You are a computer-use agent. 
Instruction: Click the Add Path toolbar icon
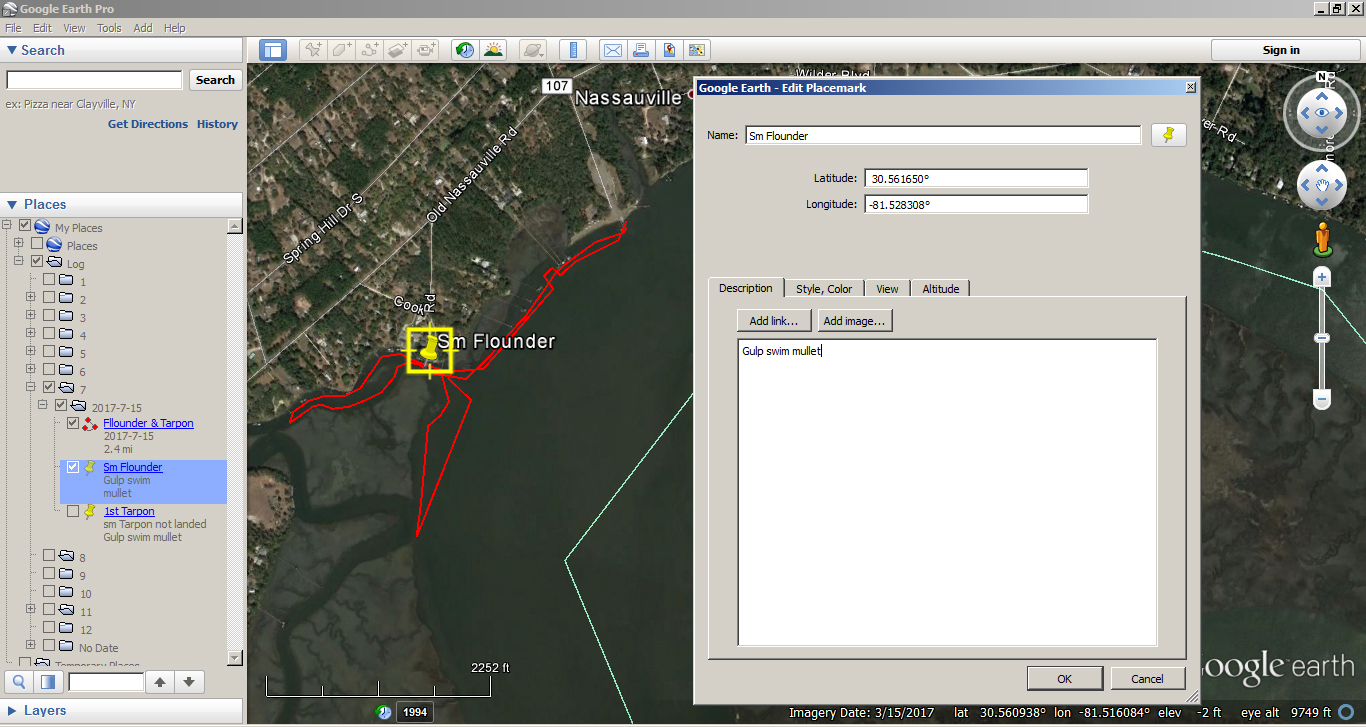[x=370, y=50]
